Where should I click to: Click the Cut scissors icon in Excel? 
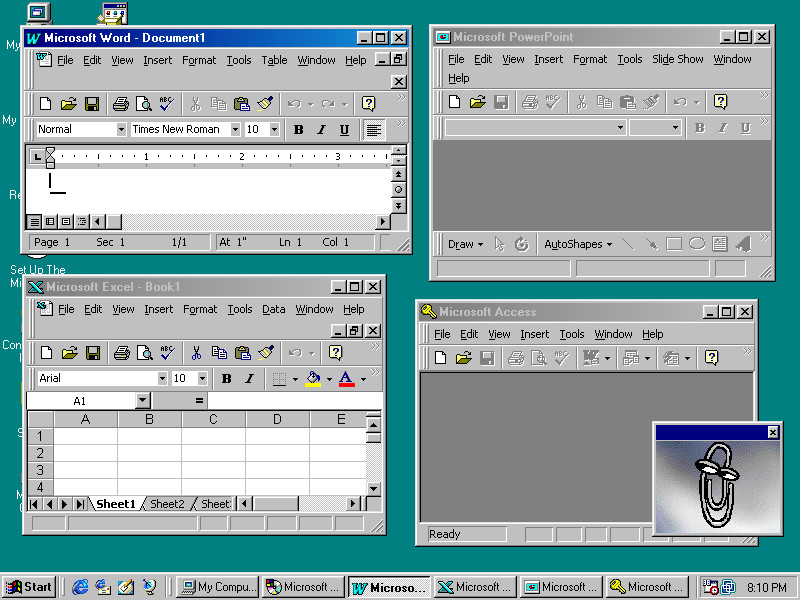(x=196, y=353)
